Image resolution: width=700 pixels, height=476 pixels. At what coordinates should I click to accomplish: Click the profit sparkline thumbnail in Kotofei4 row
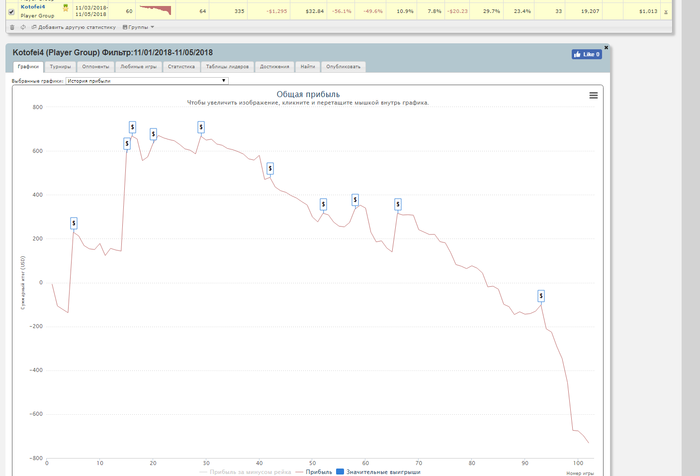(x=155, y=10)
